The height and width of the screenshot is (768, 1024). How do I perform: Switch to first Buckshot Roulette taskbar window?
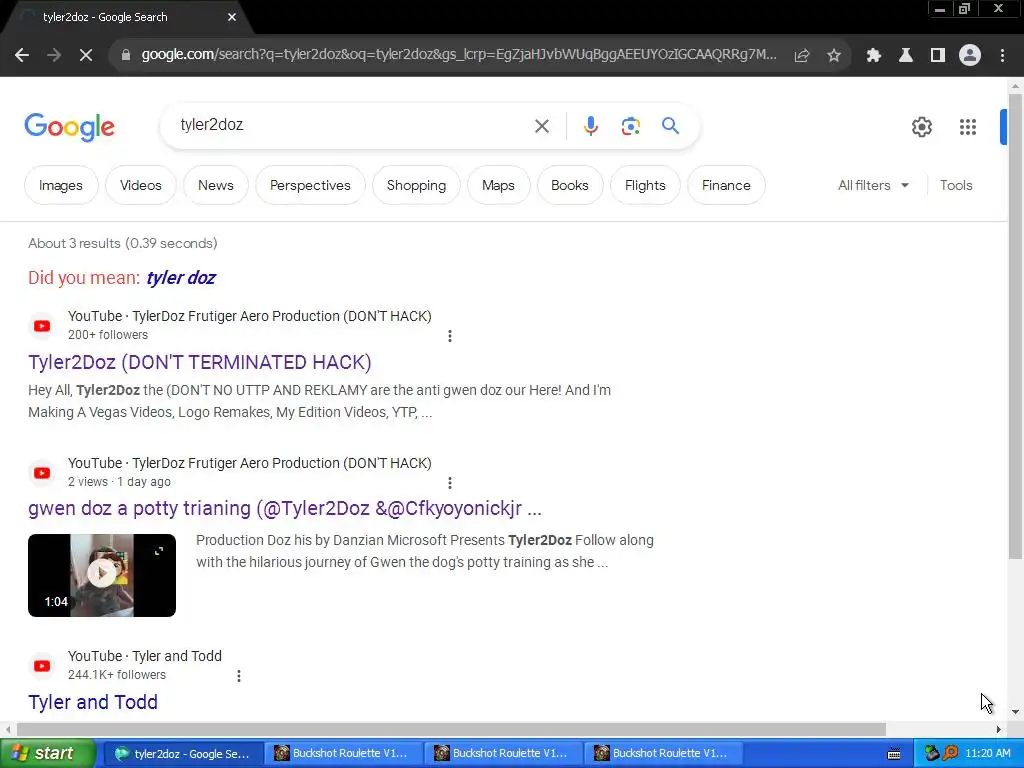coord(342,754)
